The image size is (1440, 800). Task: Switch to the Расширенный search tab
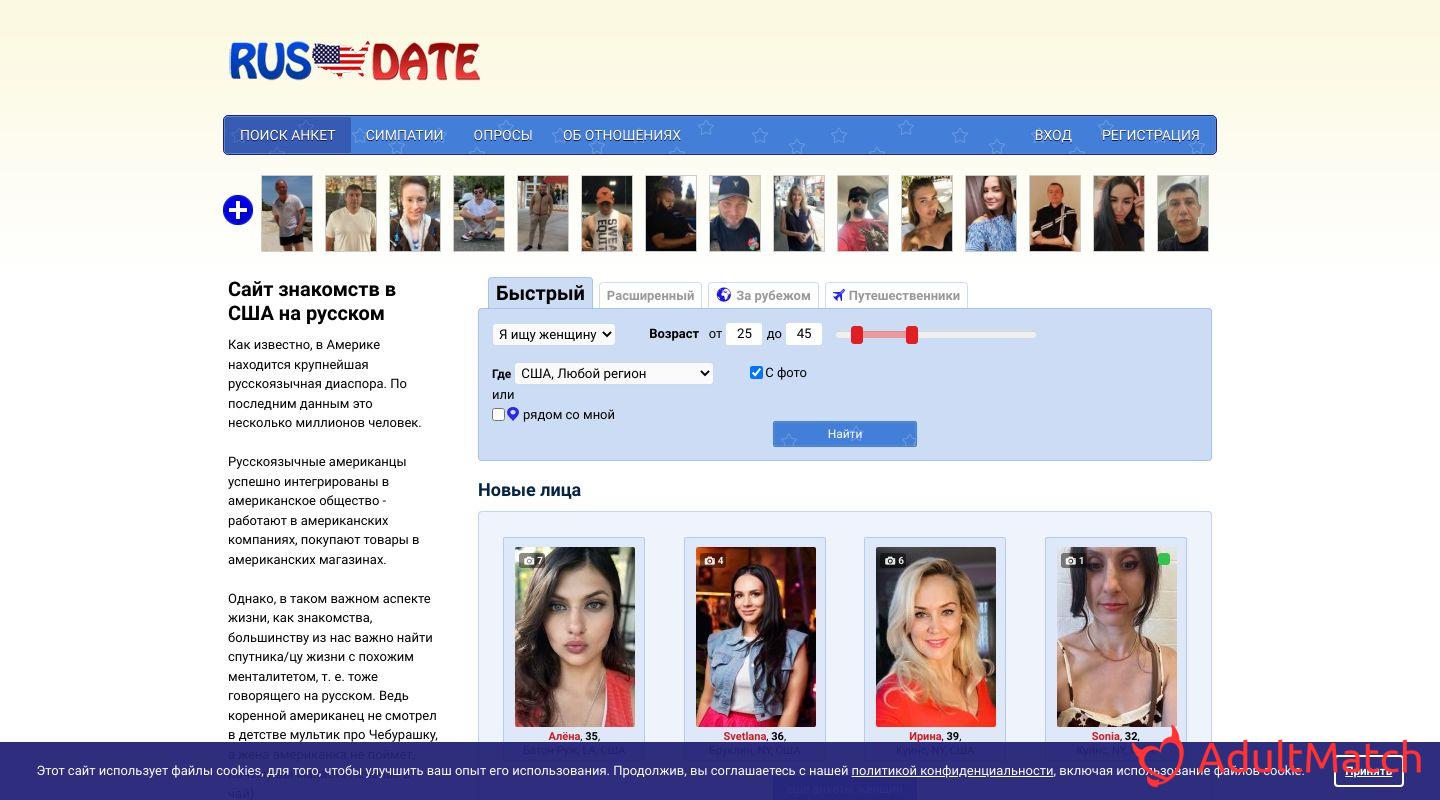click(650, 295)
